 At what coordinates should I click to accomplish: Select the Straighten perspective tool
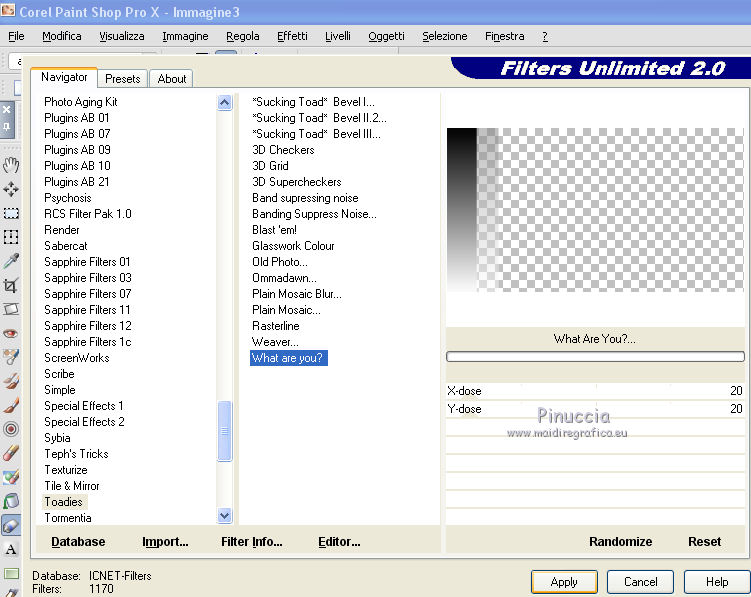(x=11, y=310)
